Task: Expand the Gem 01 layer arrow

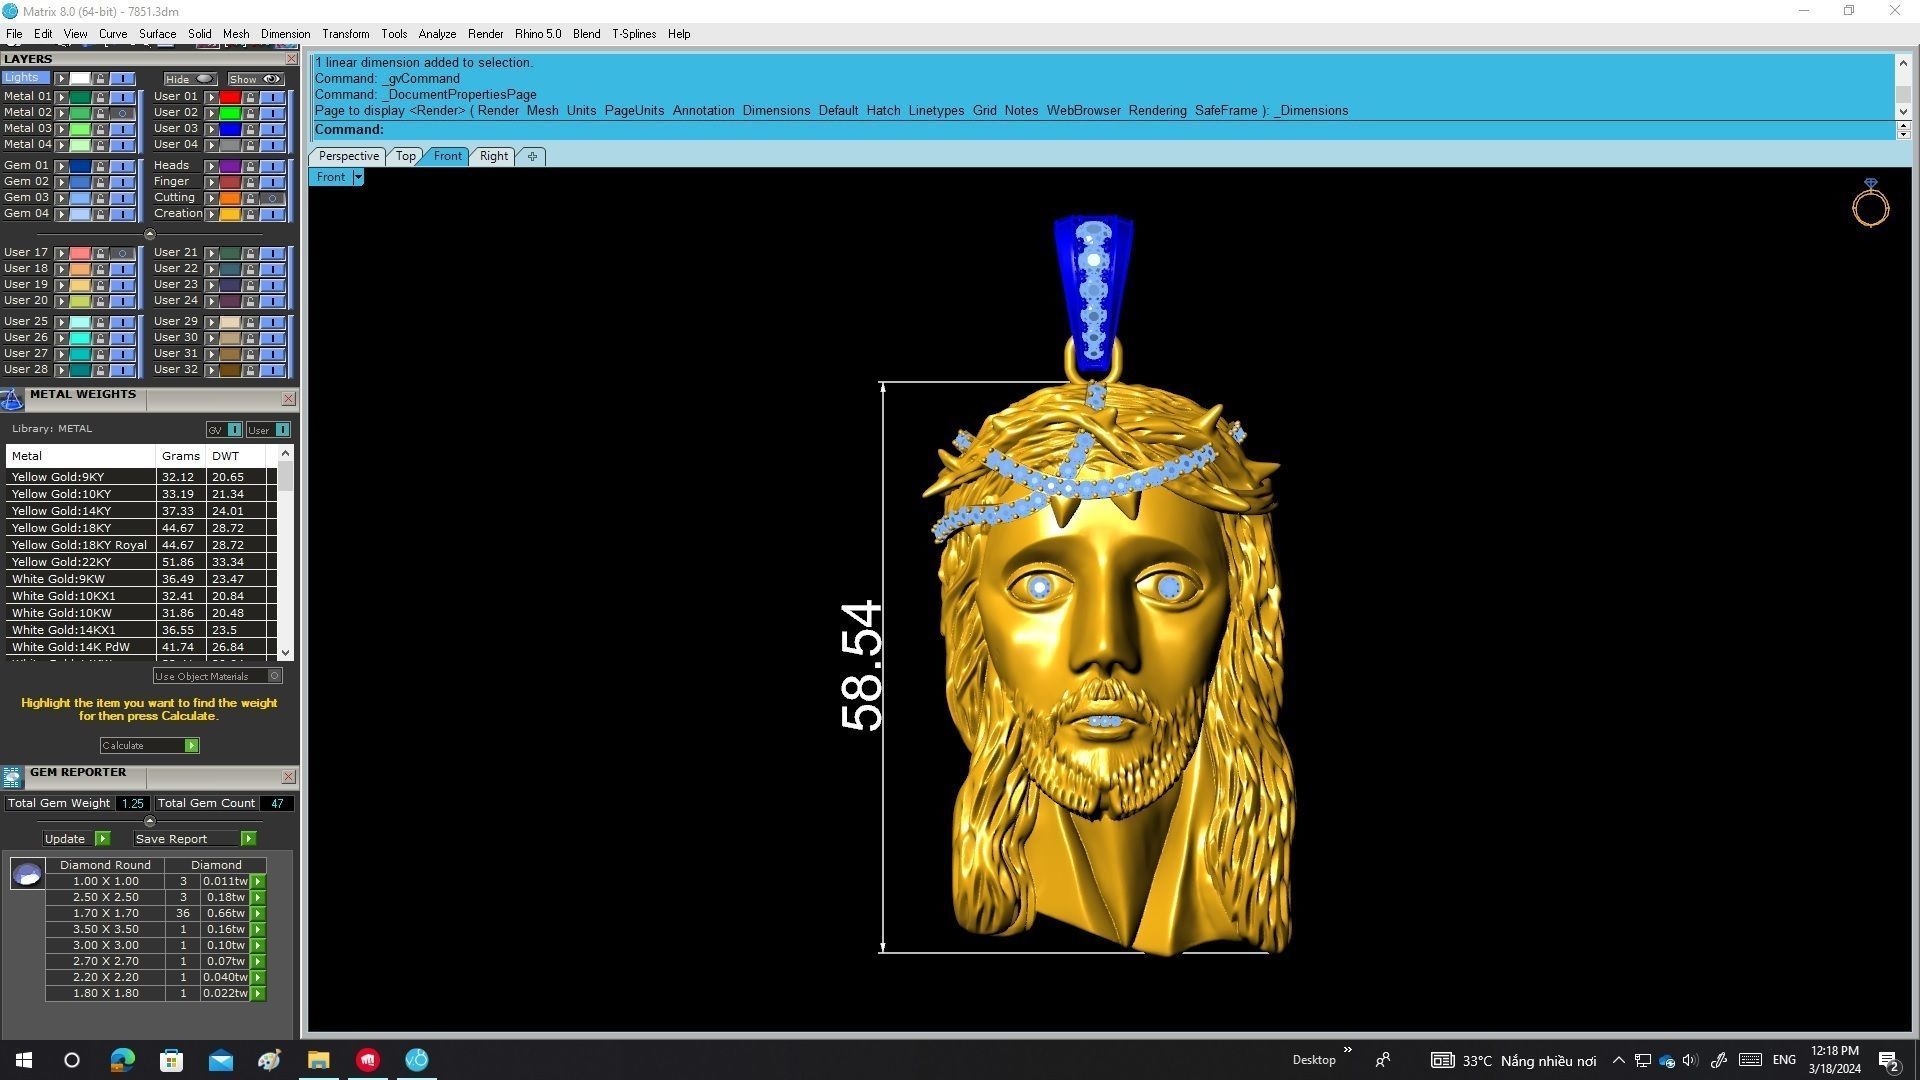Action: (x=61, y=166)
